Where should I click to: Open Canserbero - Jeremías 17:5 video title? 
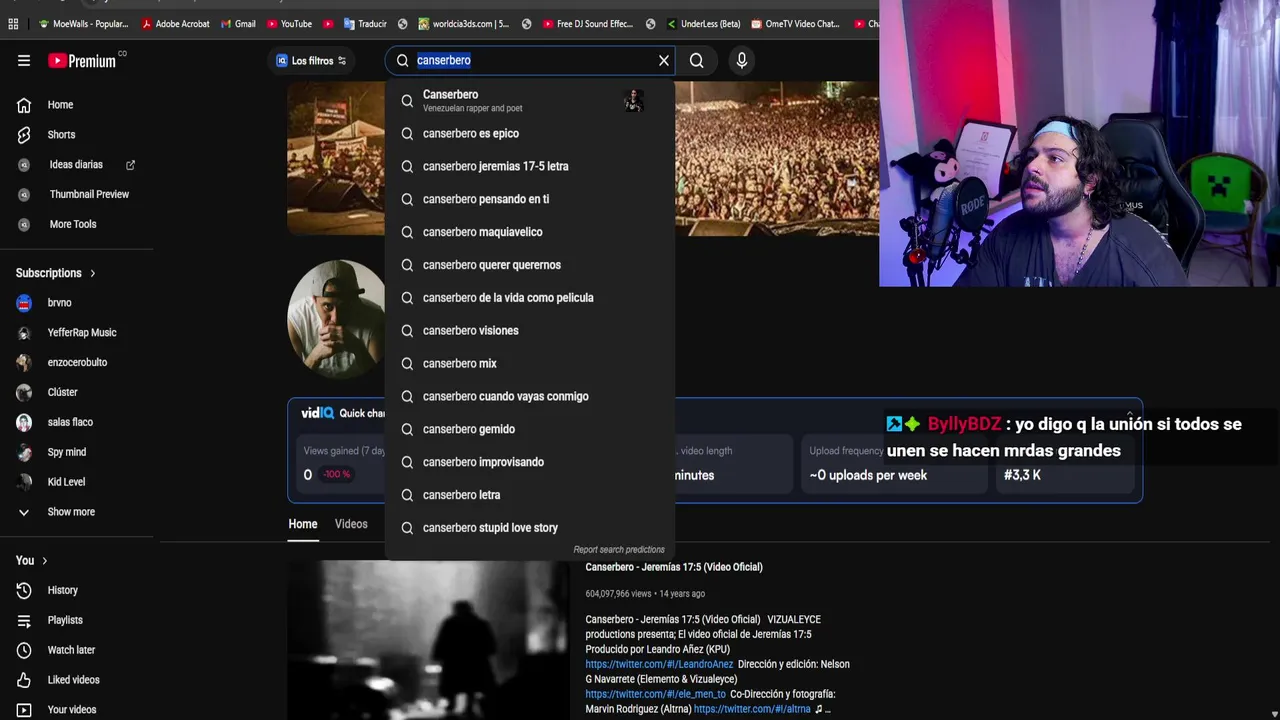(674, 567)
